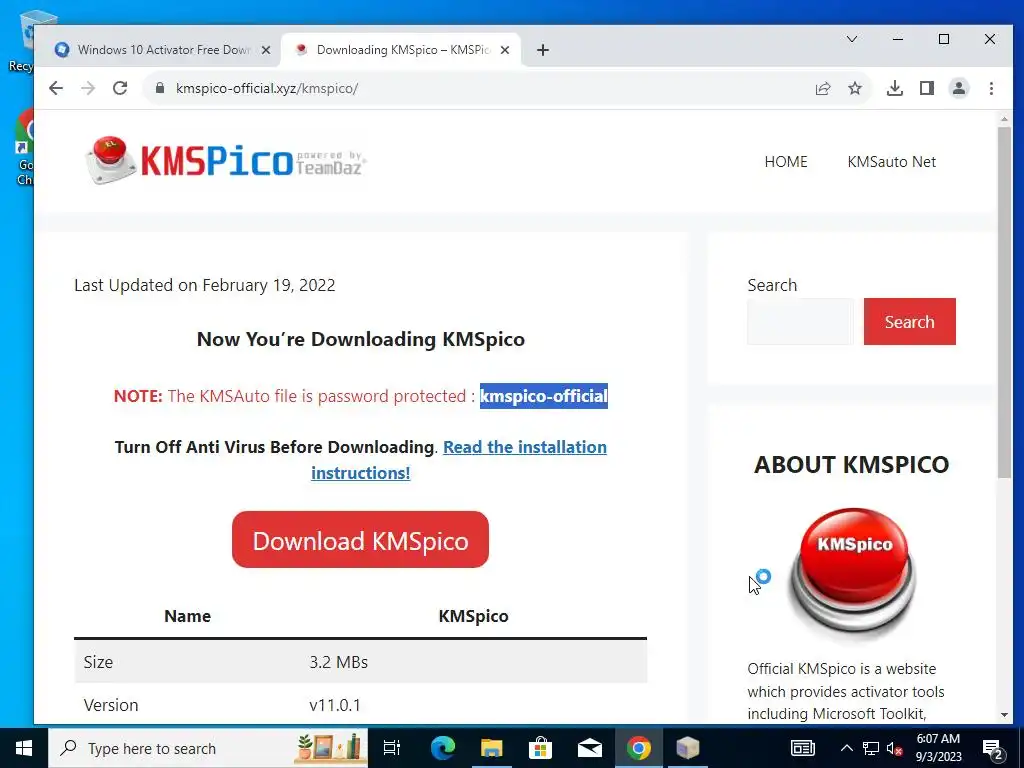Select the Downloading KMSpico tab
Screen dimensions: 1024x768
click(x=402, y=50)
